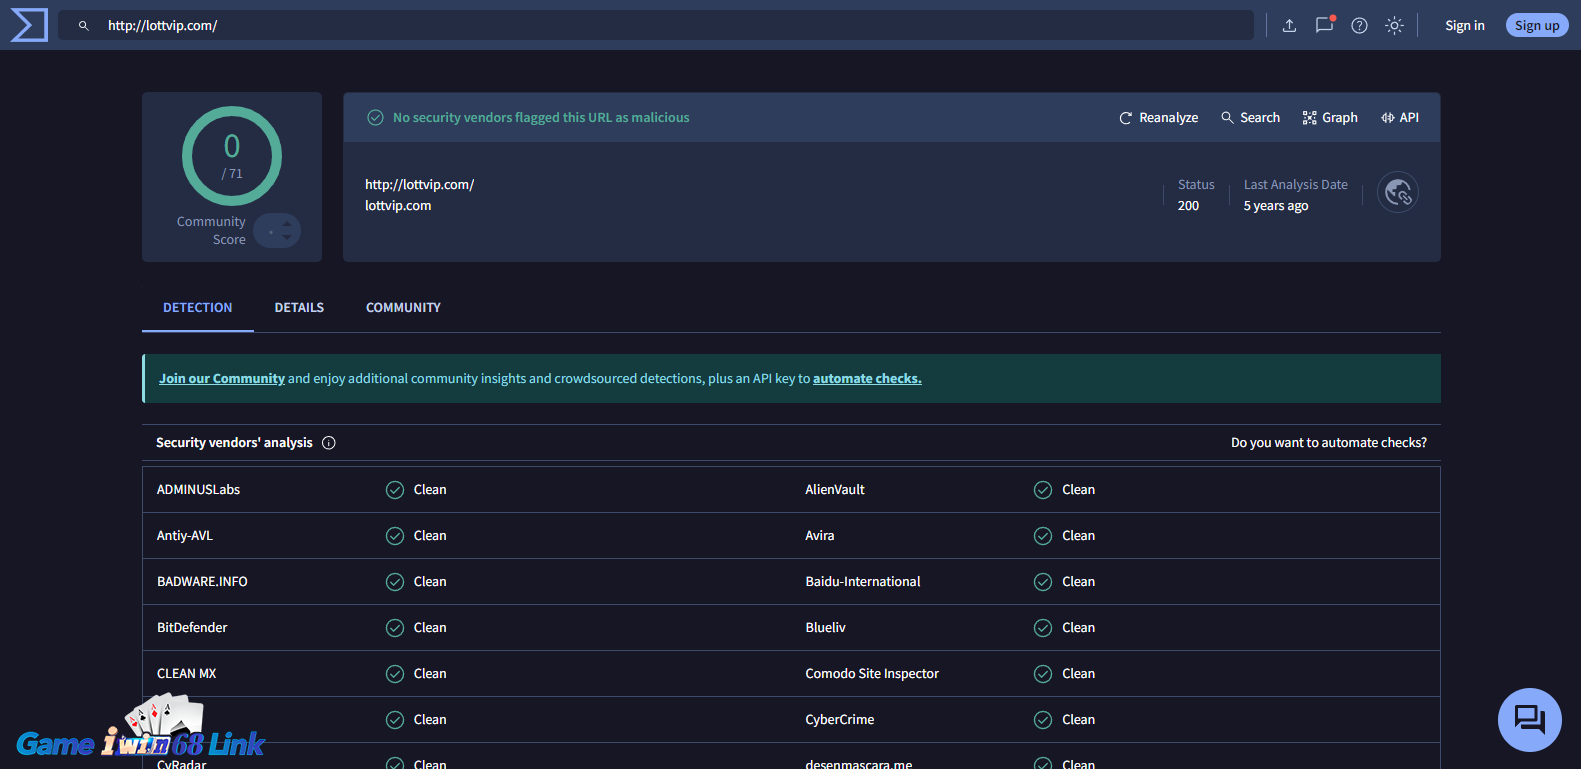Click the Blueliv vendor name

click(x=826, y=628)
